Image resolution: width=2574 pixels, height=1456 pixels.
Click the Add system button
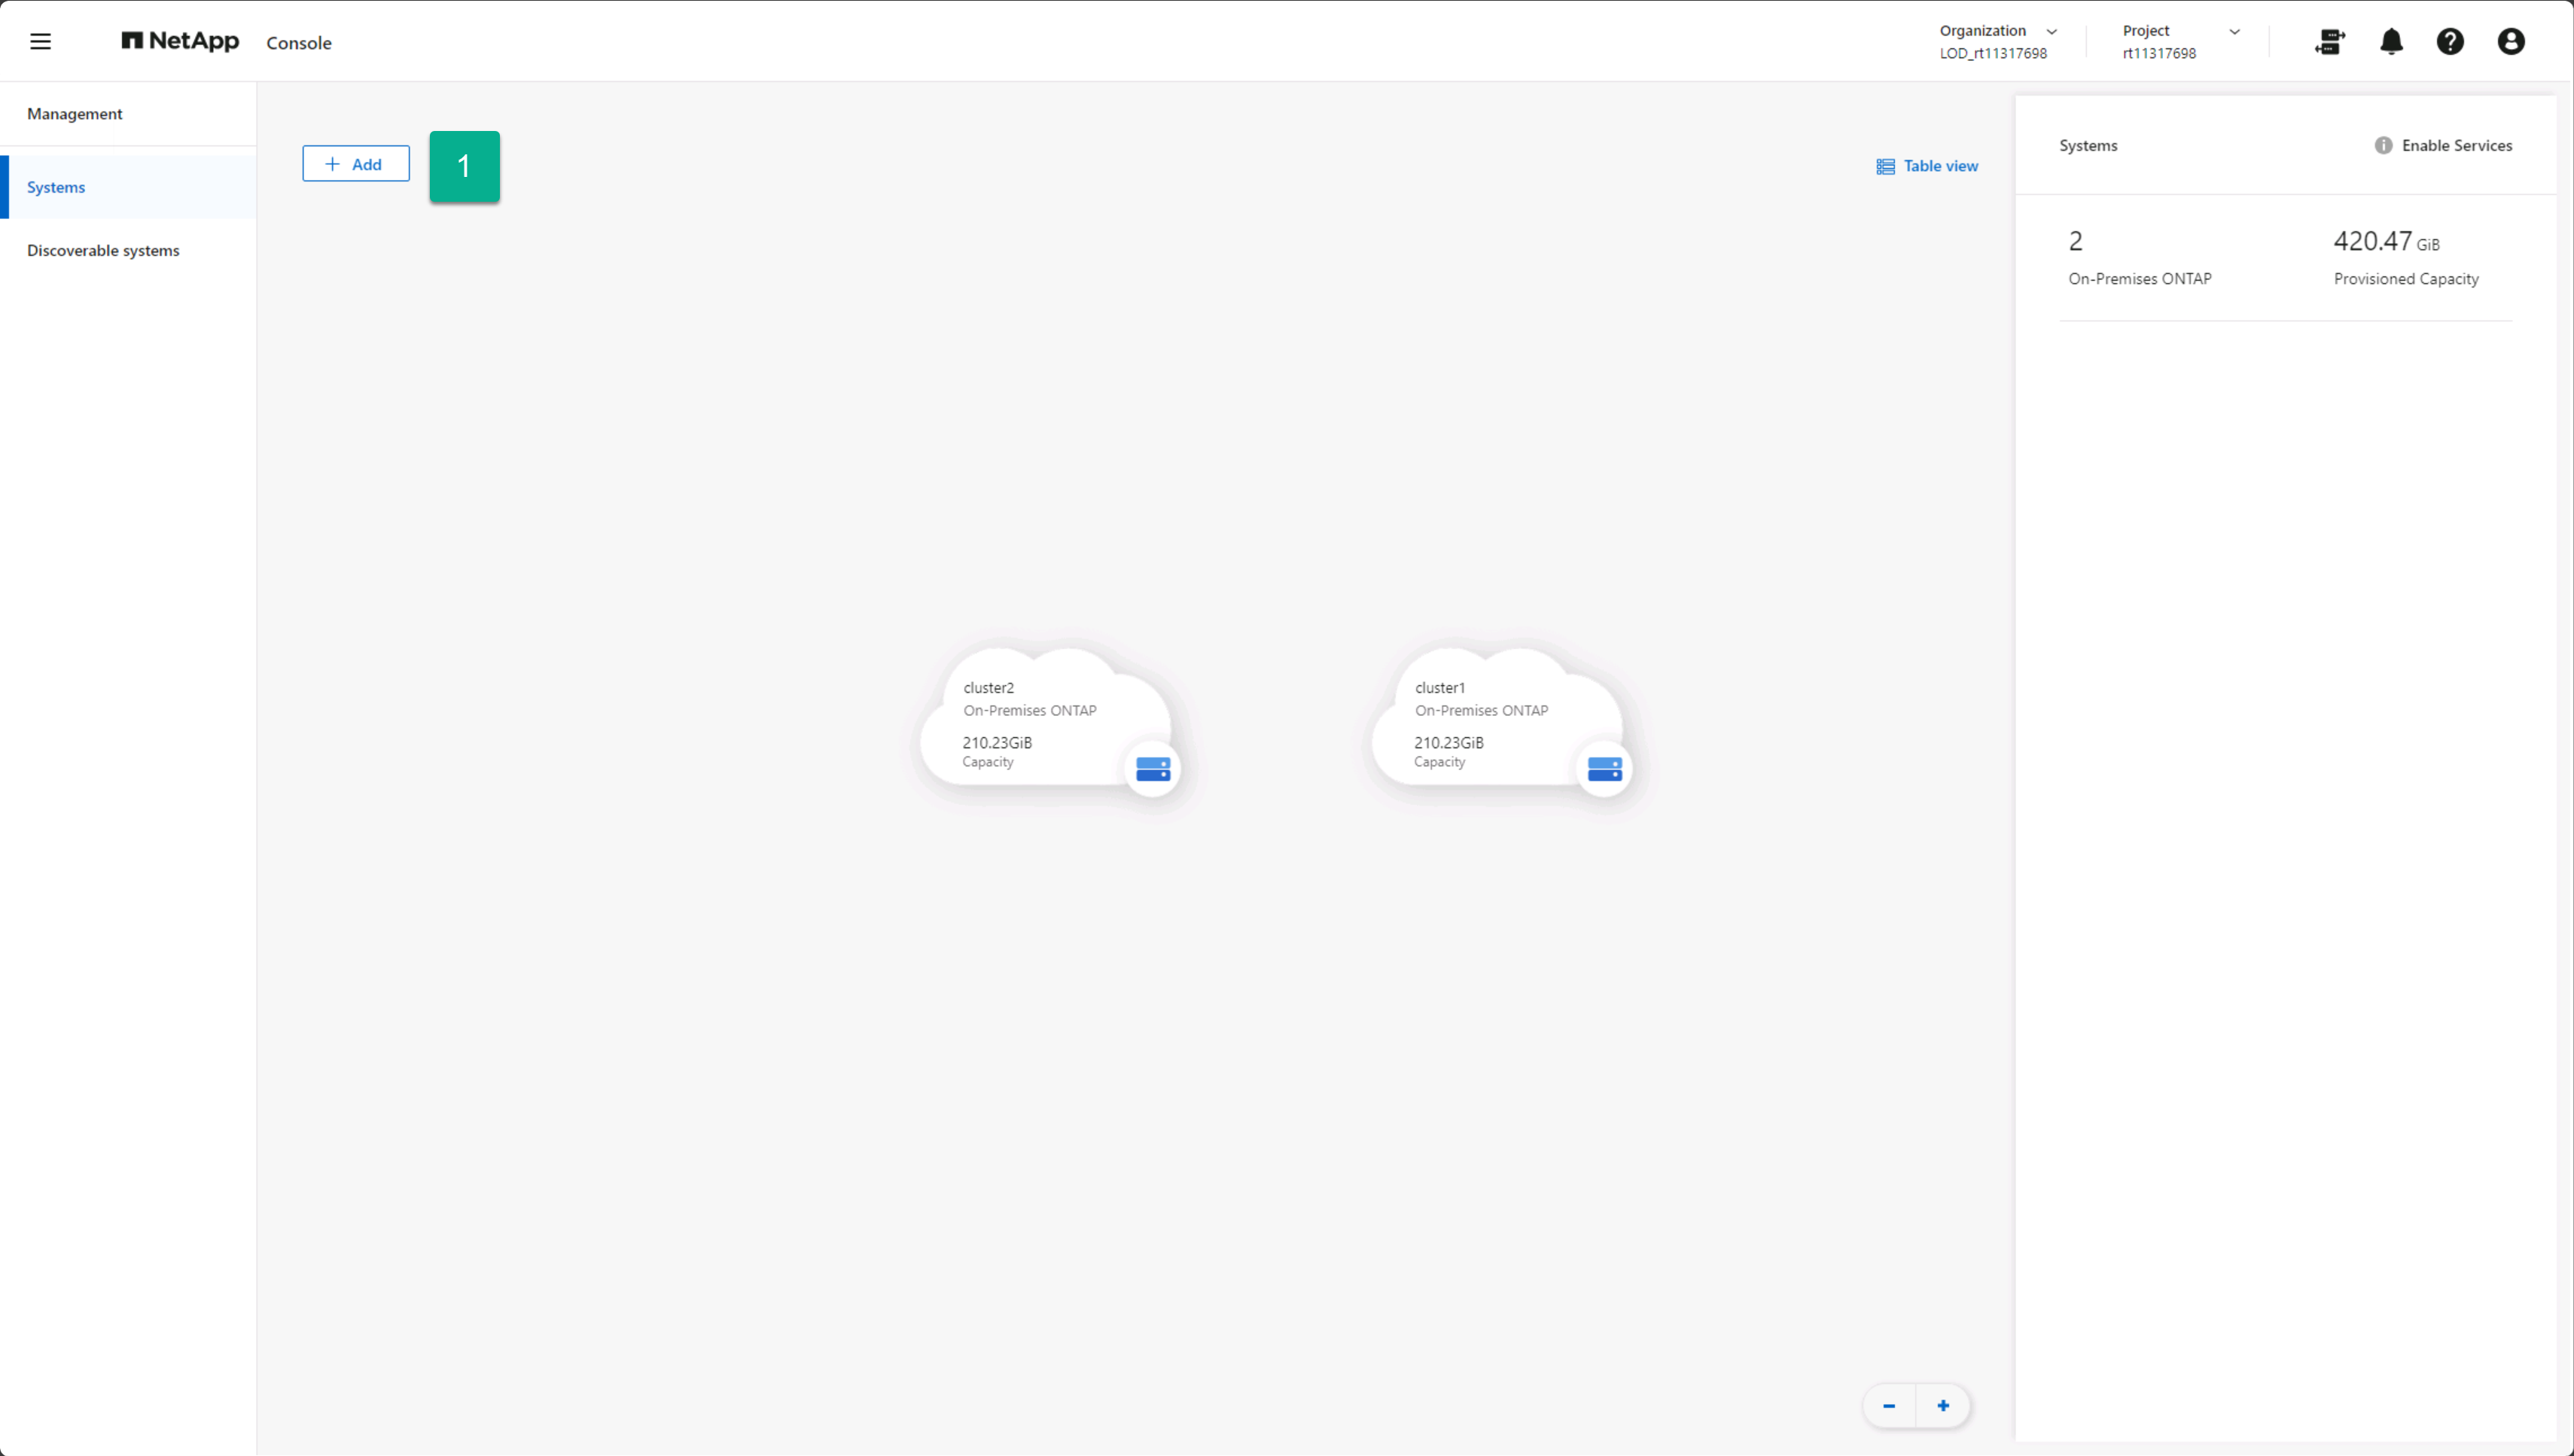[355, 164]
